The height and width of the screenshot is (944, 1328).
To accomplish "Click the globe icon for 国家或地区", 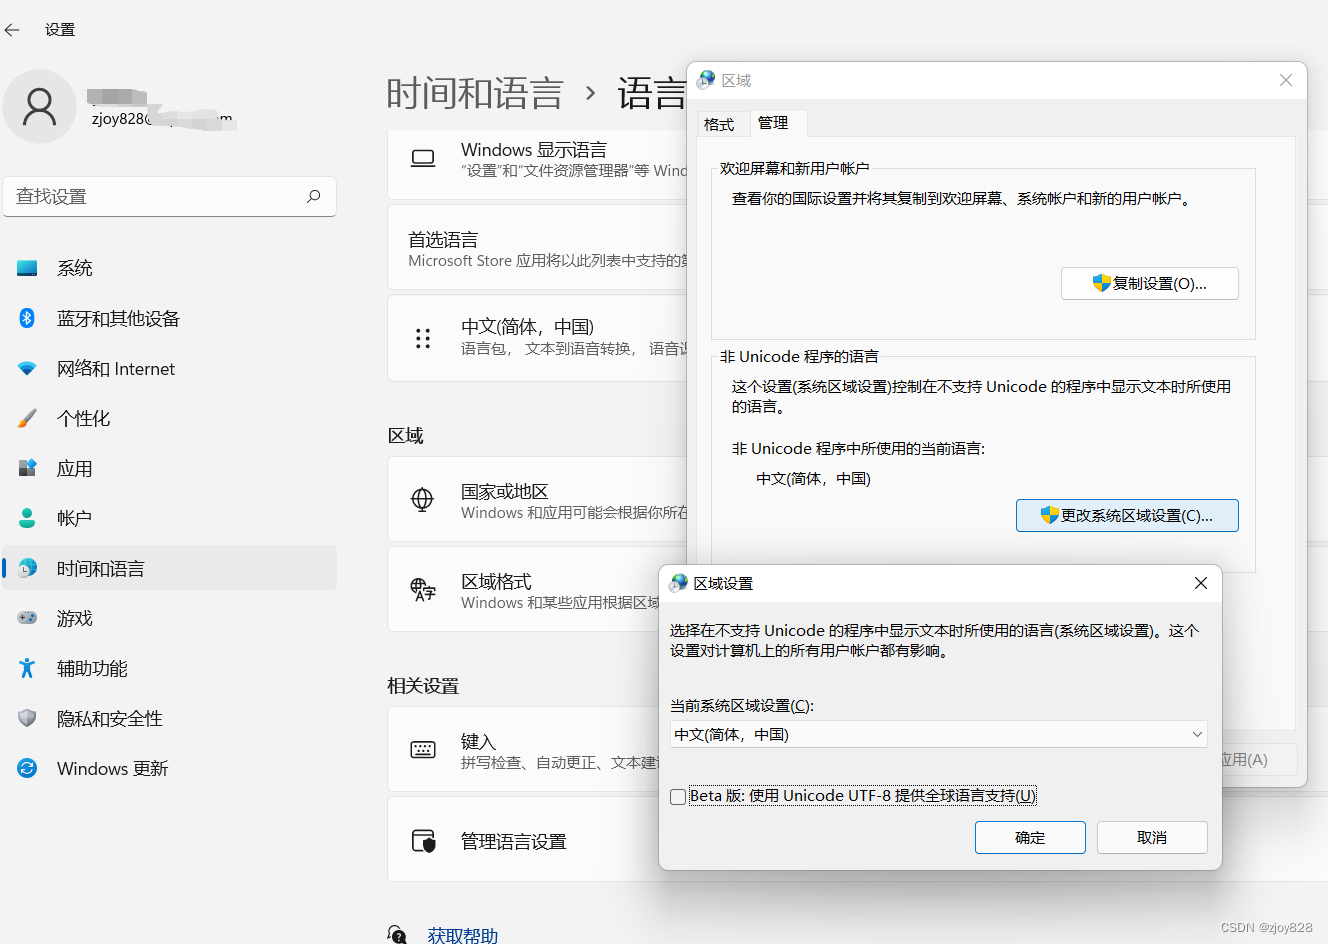I will coord(423,499).
